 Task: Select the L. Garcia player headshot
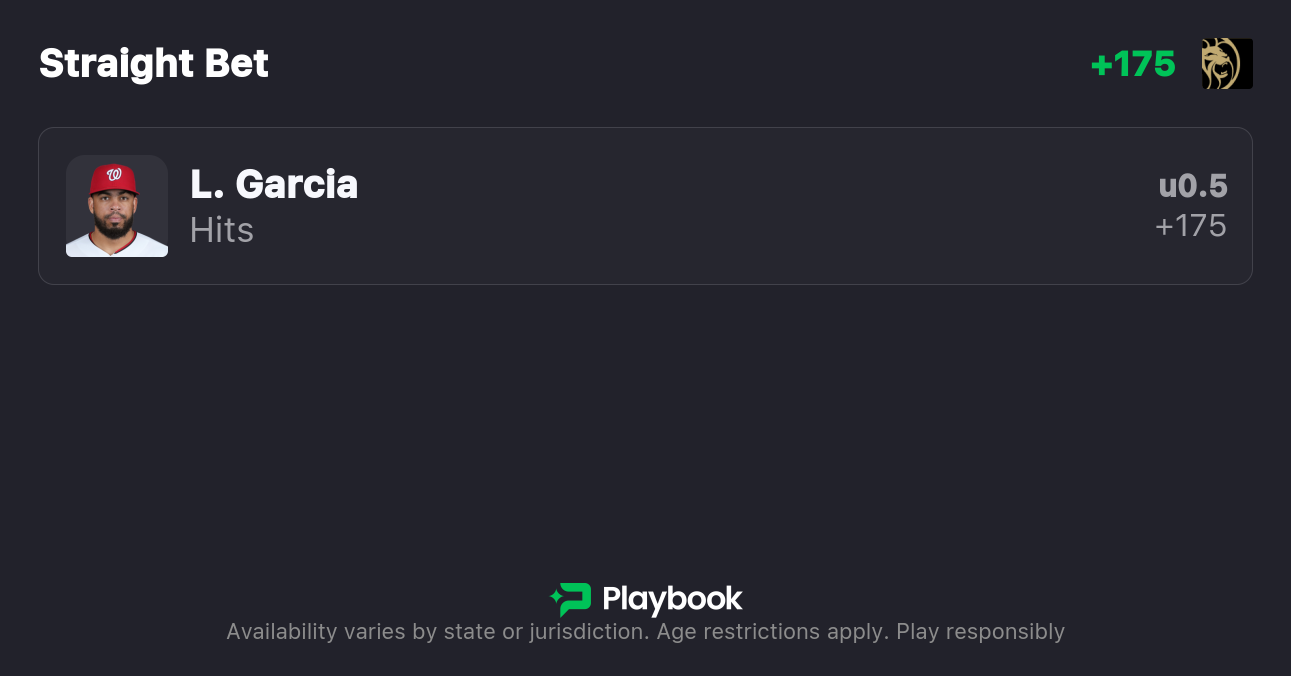click(117, 206)
